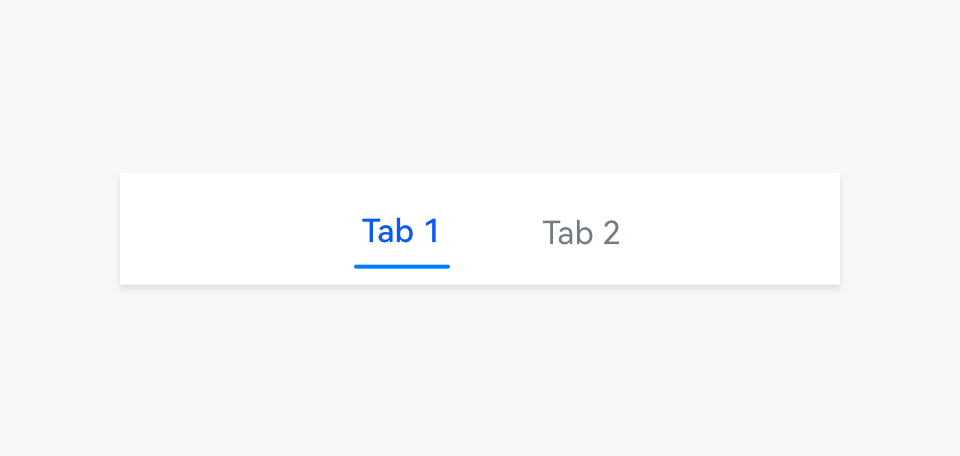The width and height of the screenshot is (960, 456).
Task: Click the word "Tab" in the gray tab
Action: coord(568,234)
